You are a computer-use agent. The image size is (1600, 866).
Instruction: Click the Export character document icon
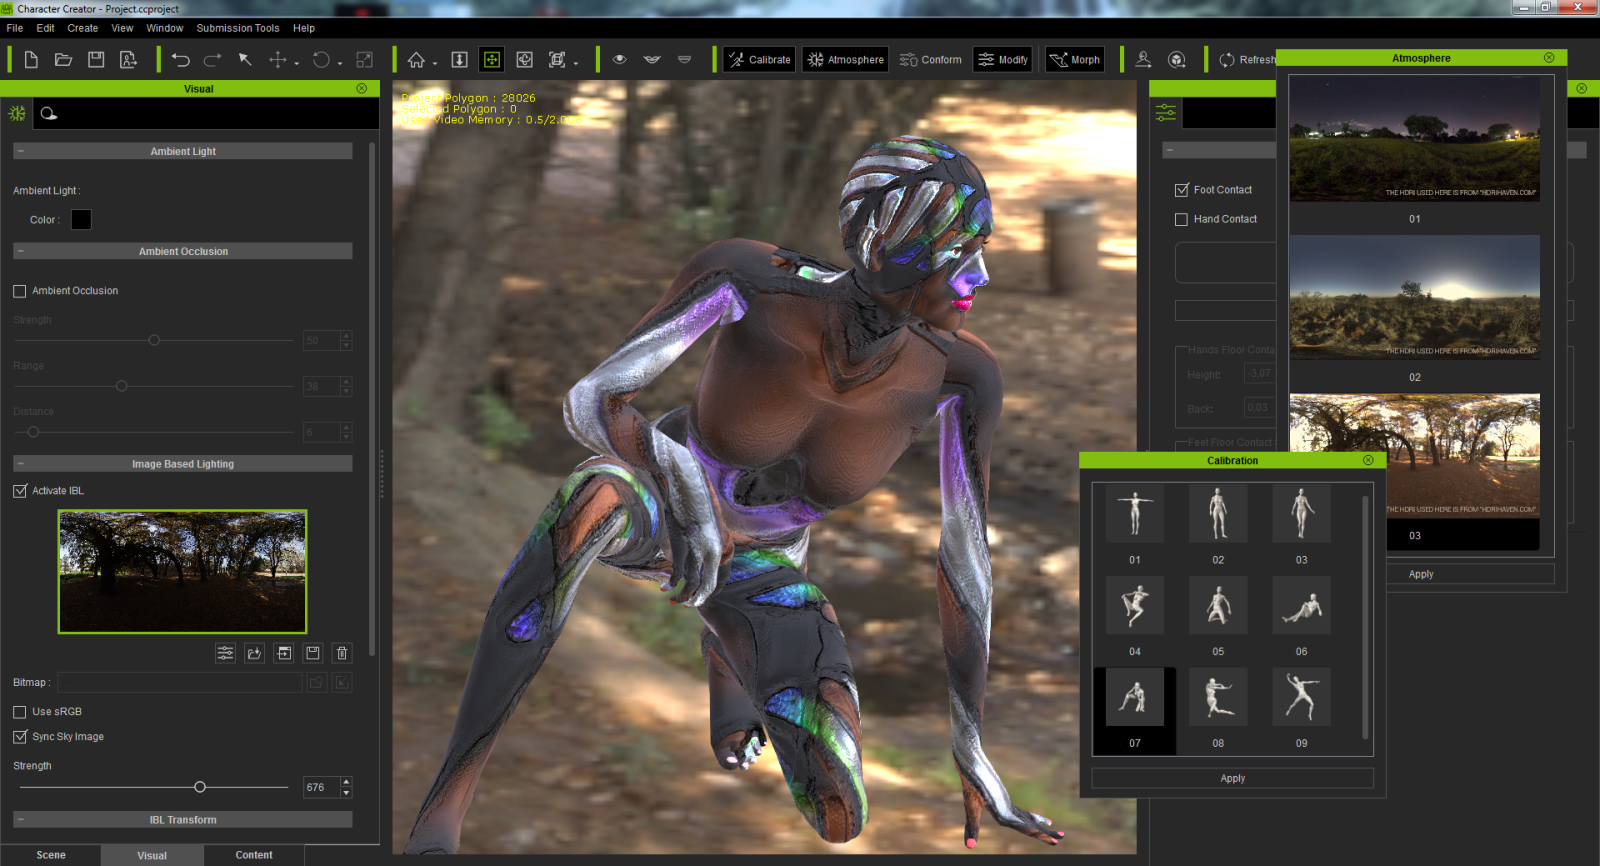pos(129,60)
